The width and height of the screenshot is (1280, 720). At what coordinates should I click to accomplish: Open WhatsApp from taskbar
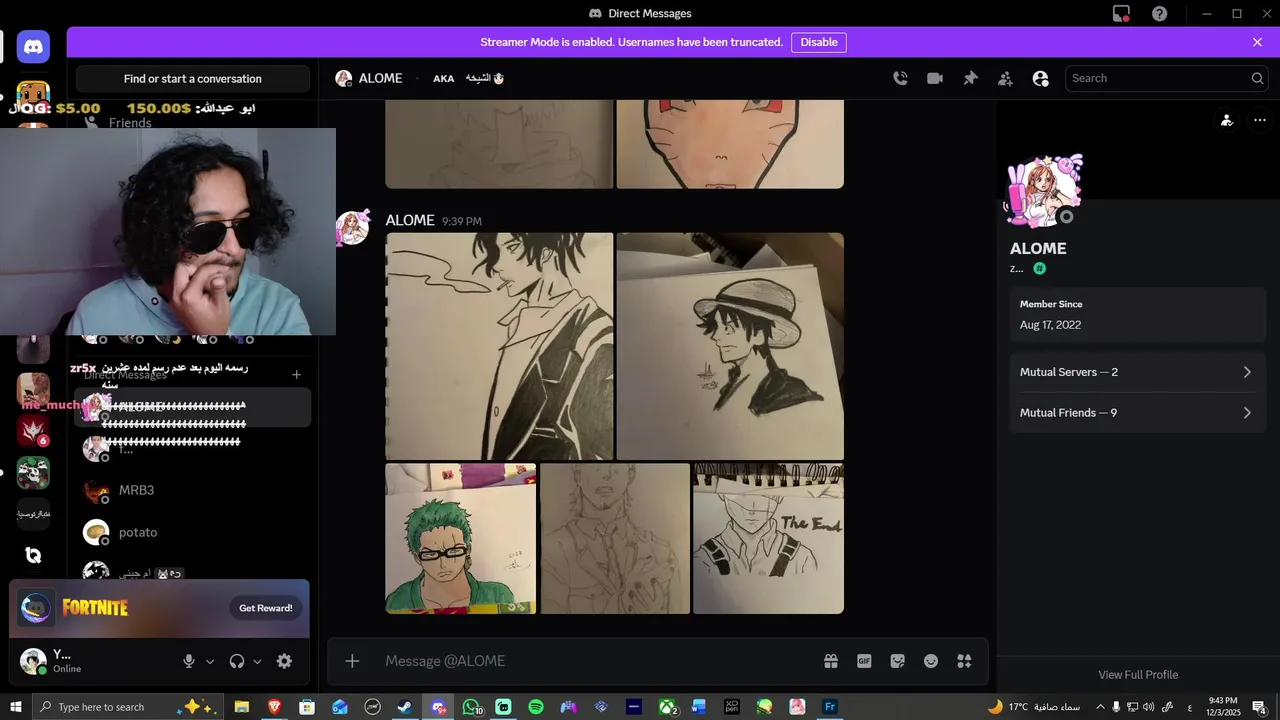point(471,707)
